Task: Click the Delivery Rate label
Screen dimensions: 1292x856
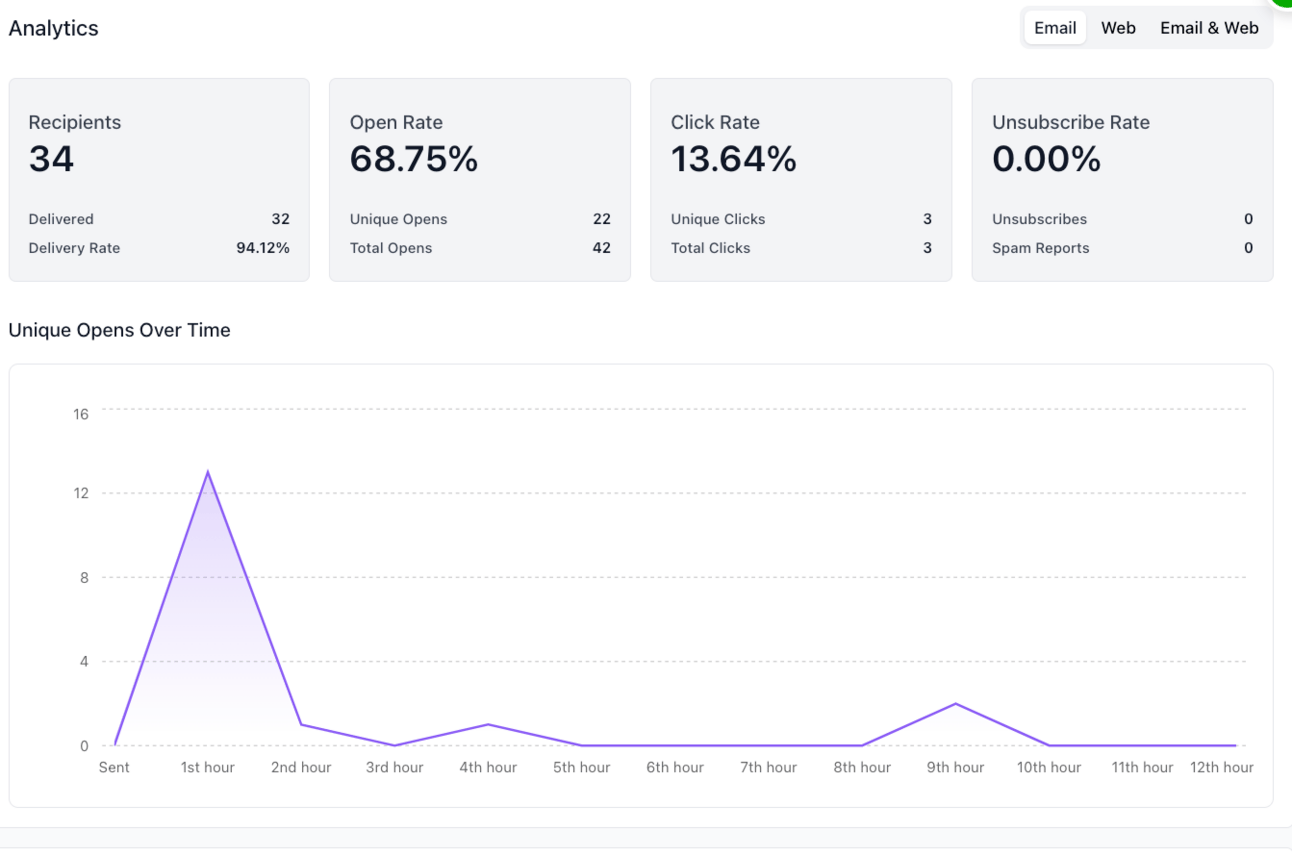Action: point(74,248)
